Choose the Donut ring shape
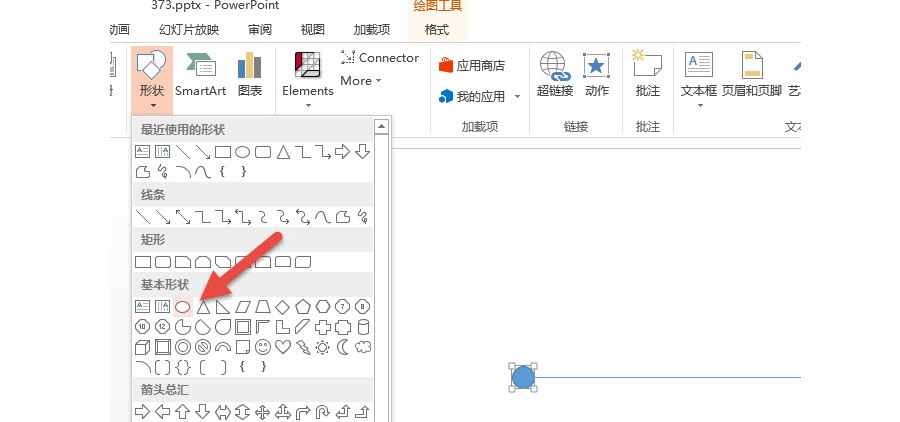Image resolution: width=900 pixels, height=422 pixels. (x=183, y=347)
